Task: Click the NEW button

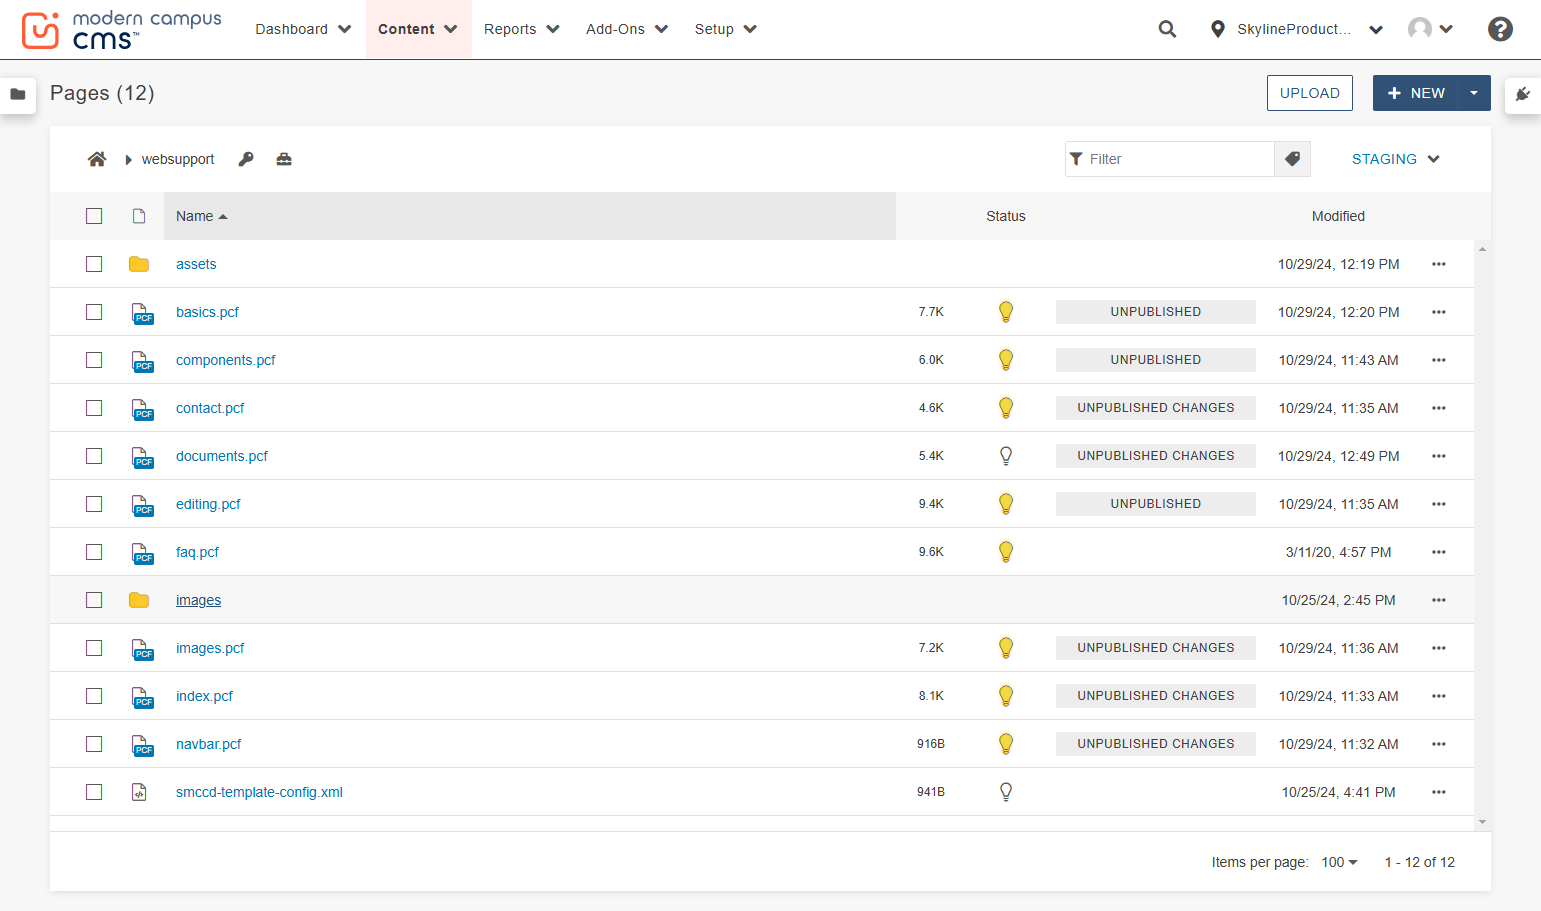Action: click(1416, 93)
